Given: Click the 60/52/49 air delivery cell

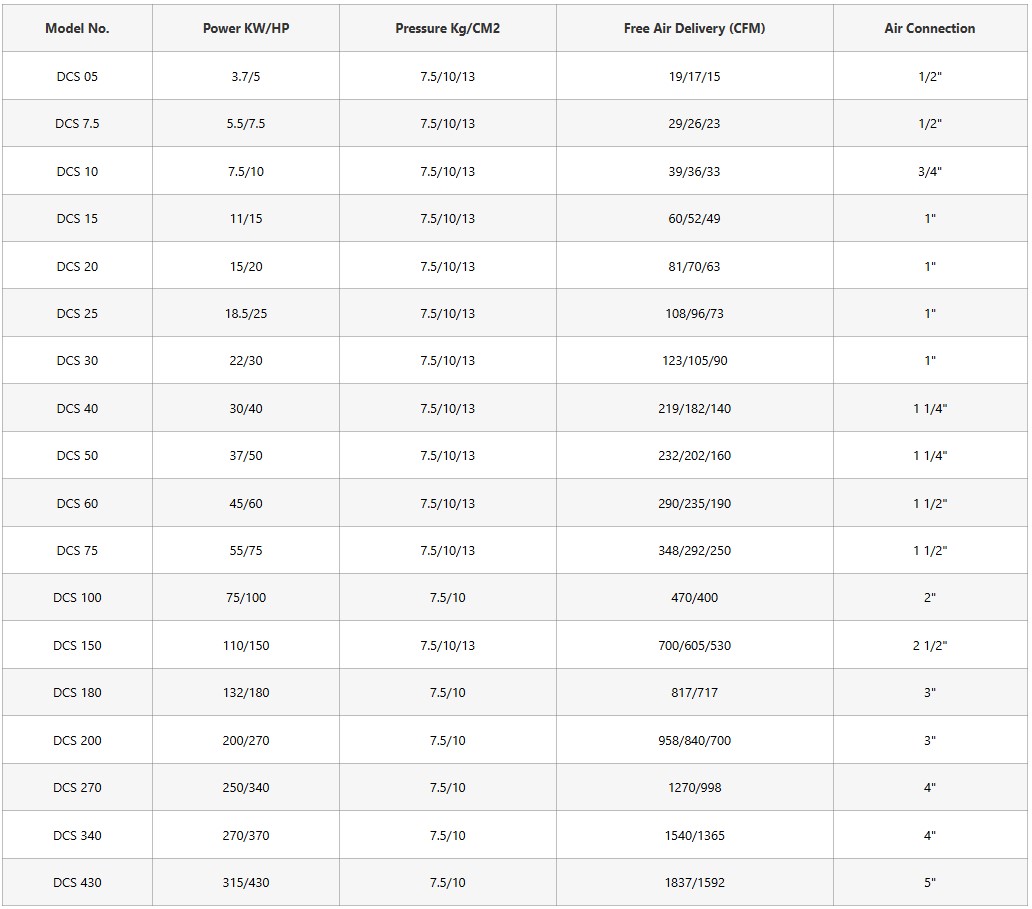Looking at the screenshot, I should (x=694, y=219).
